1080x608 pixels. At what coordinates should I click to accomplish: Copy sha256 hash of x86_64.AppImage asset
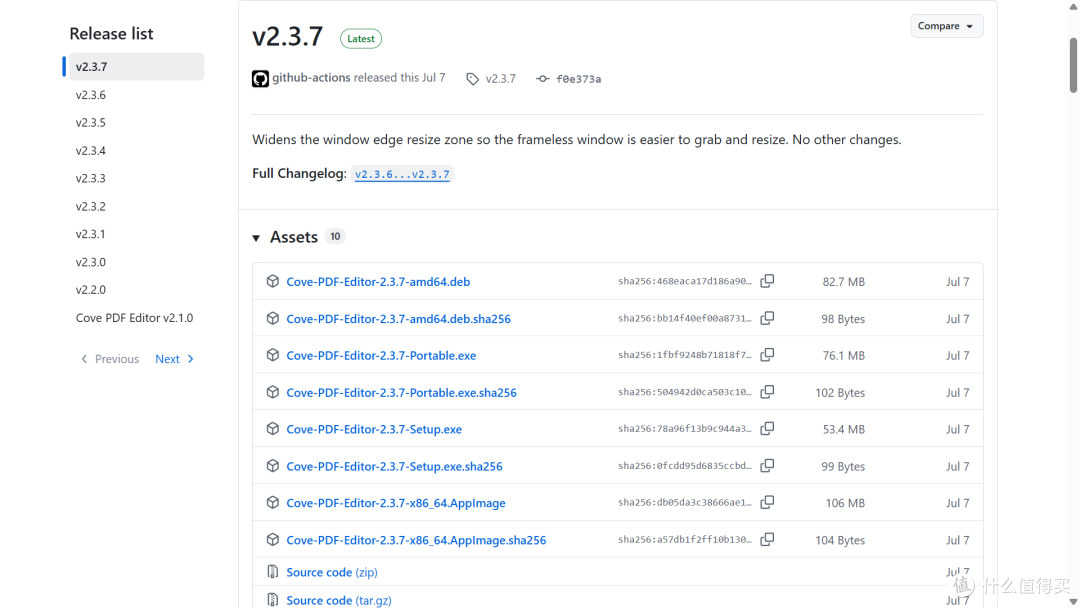click(x=767, y=502)
